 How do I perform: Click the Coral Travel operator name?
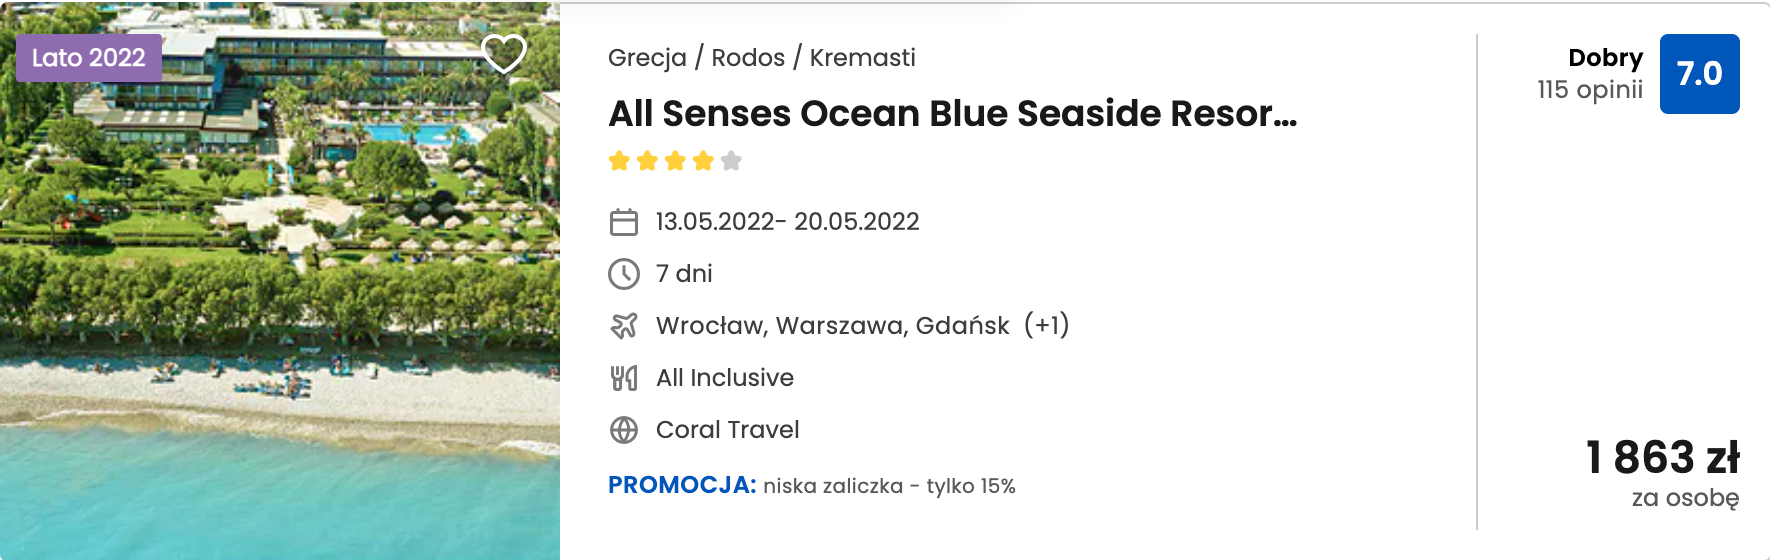click(728, 430)
